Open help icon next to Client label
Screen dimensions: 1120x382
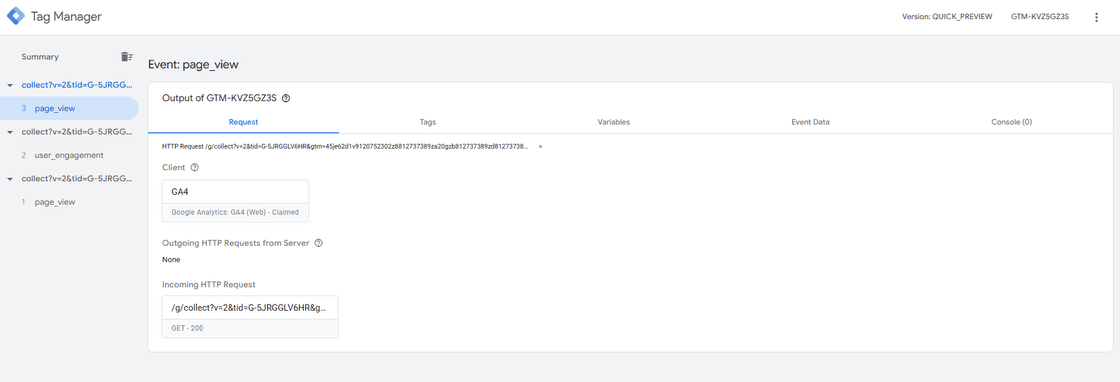pyautogui.click(x=194, y=167)
